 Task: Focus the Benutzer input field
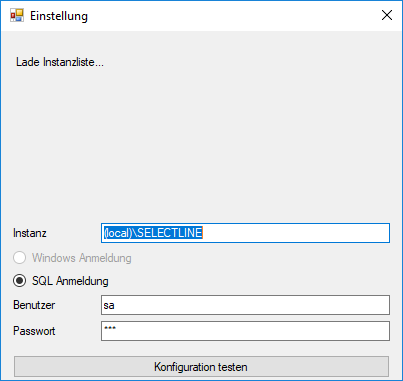click(245, 305)
